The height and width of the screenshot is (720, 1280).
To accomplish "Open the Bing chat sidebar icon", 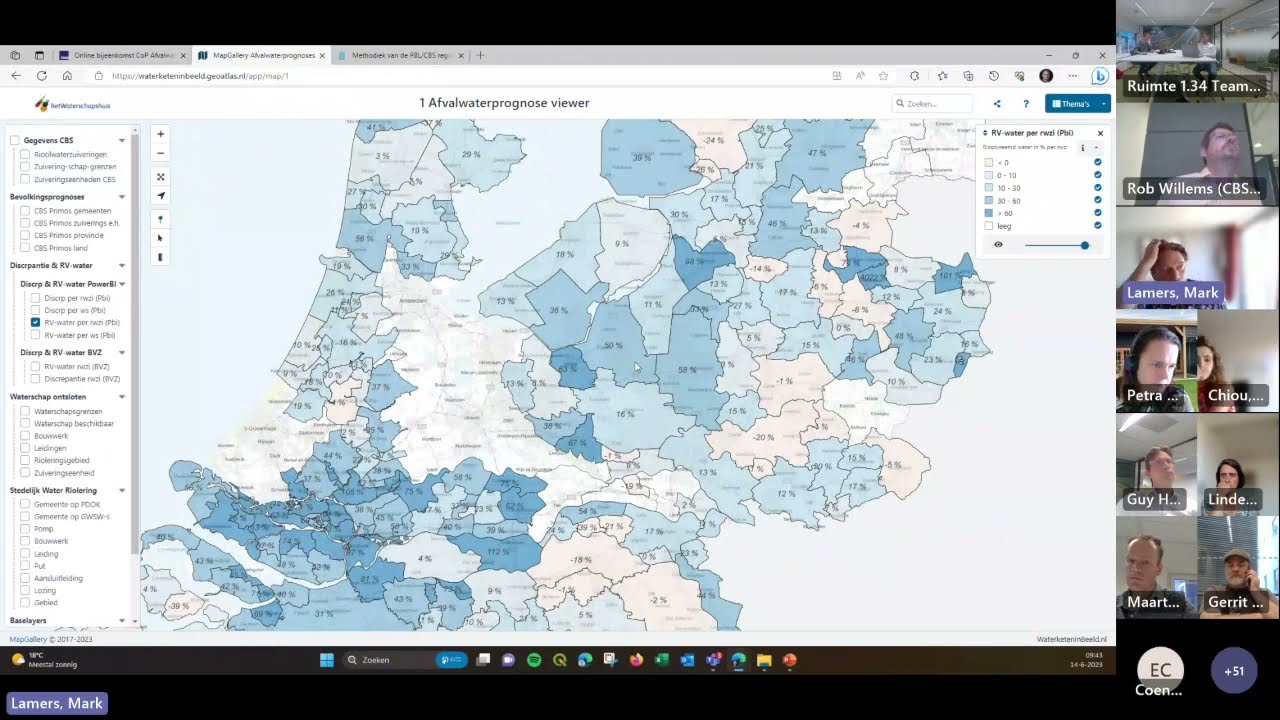I will pyautogui.click(x=1099, y=76).
